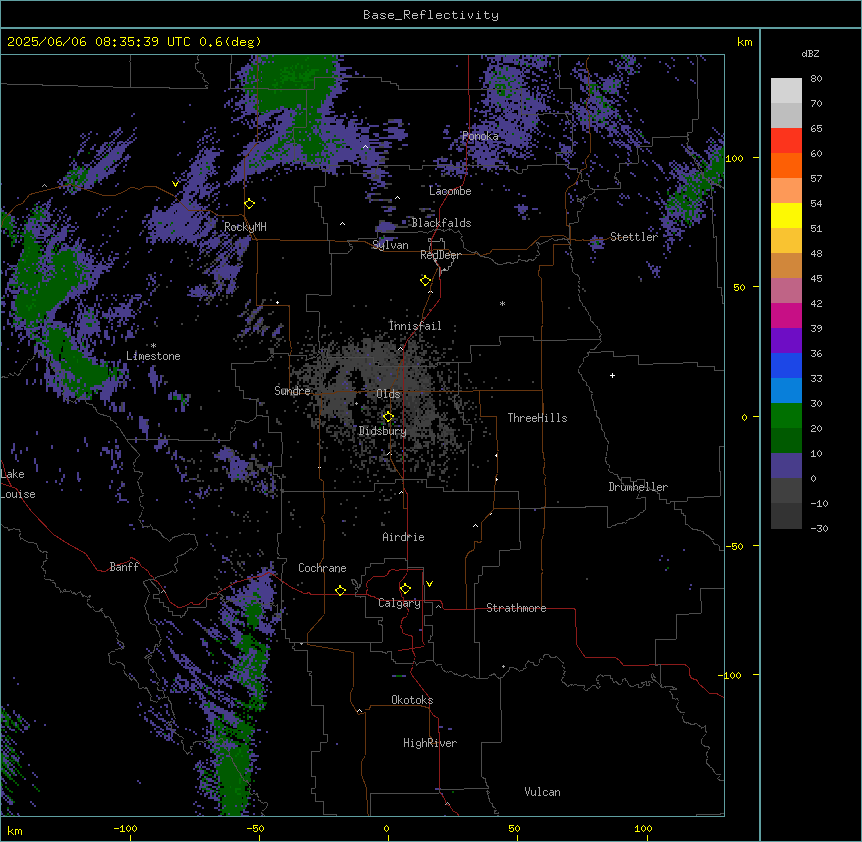Pick the bright yellow 51–54 dBZ swatch
Viewport: 862px width, 842px height.
coord(786,215)
